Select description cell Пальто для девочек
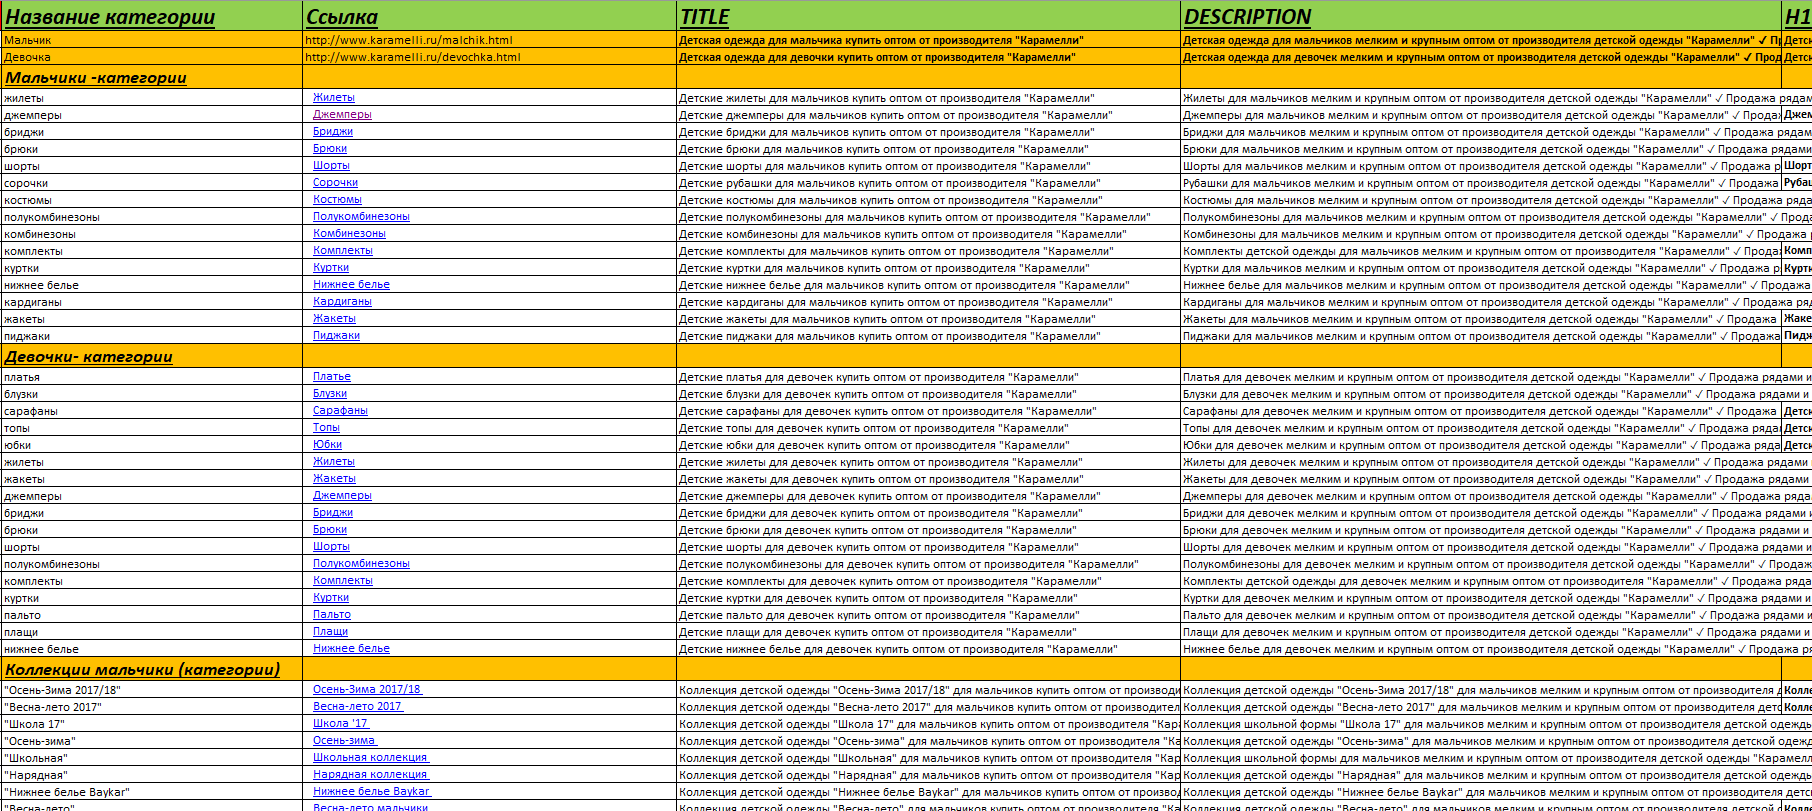Image resolution: width=1812 pixels, height=811 pixels. [1481, 615]
